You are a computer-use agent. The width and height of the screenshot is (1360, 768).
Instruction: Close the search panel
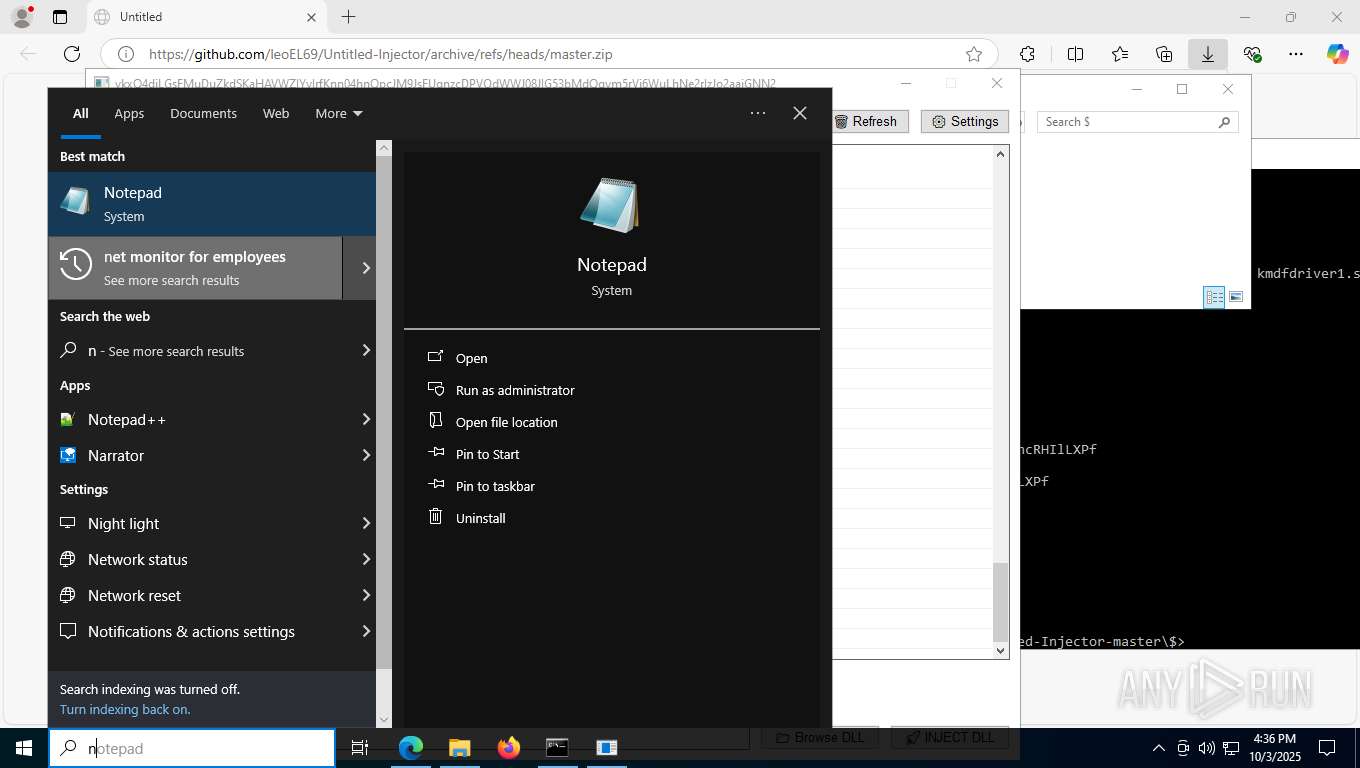pyautogui.click(x=800, y=113)
